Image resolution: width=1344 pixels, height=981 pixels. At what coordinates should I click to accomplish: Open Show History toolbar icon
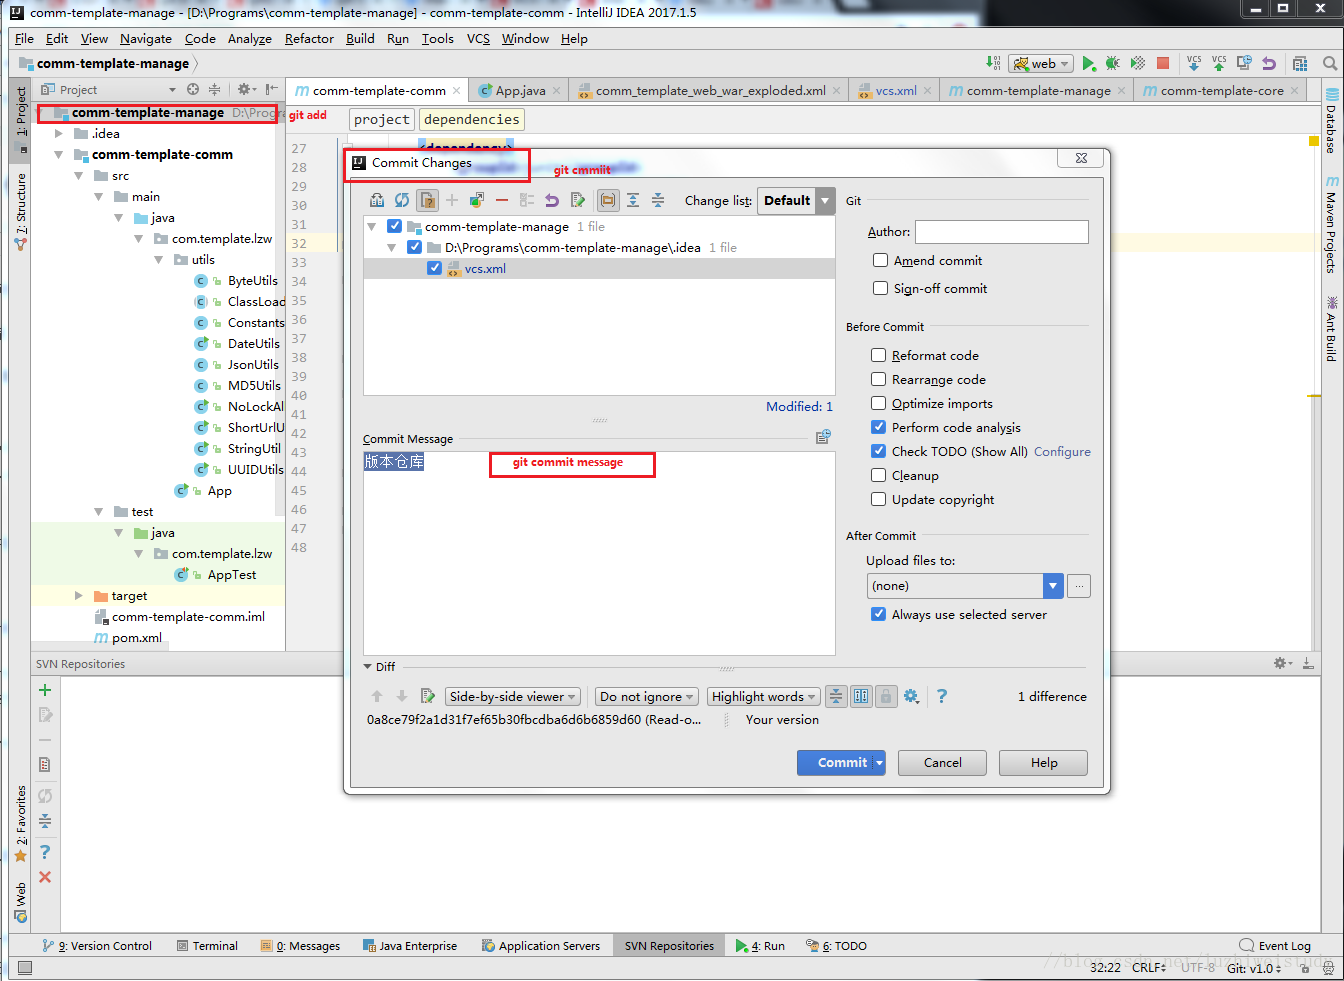pyautogui.click(x=1244, y=63)
